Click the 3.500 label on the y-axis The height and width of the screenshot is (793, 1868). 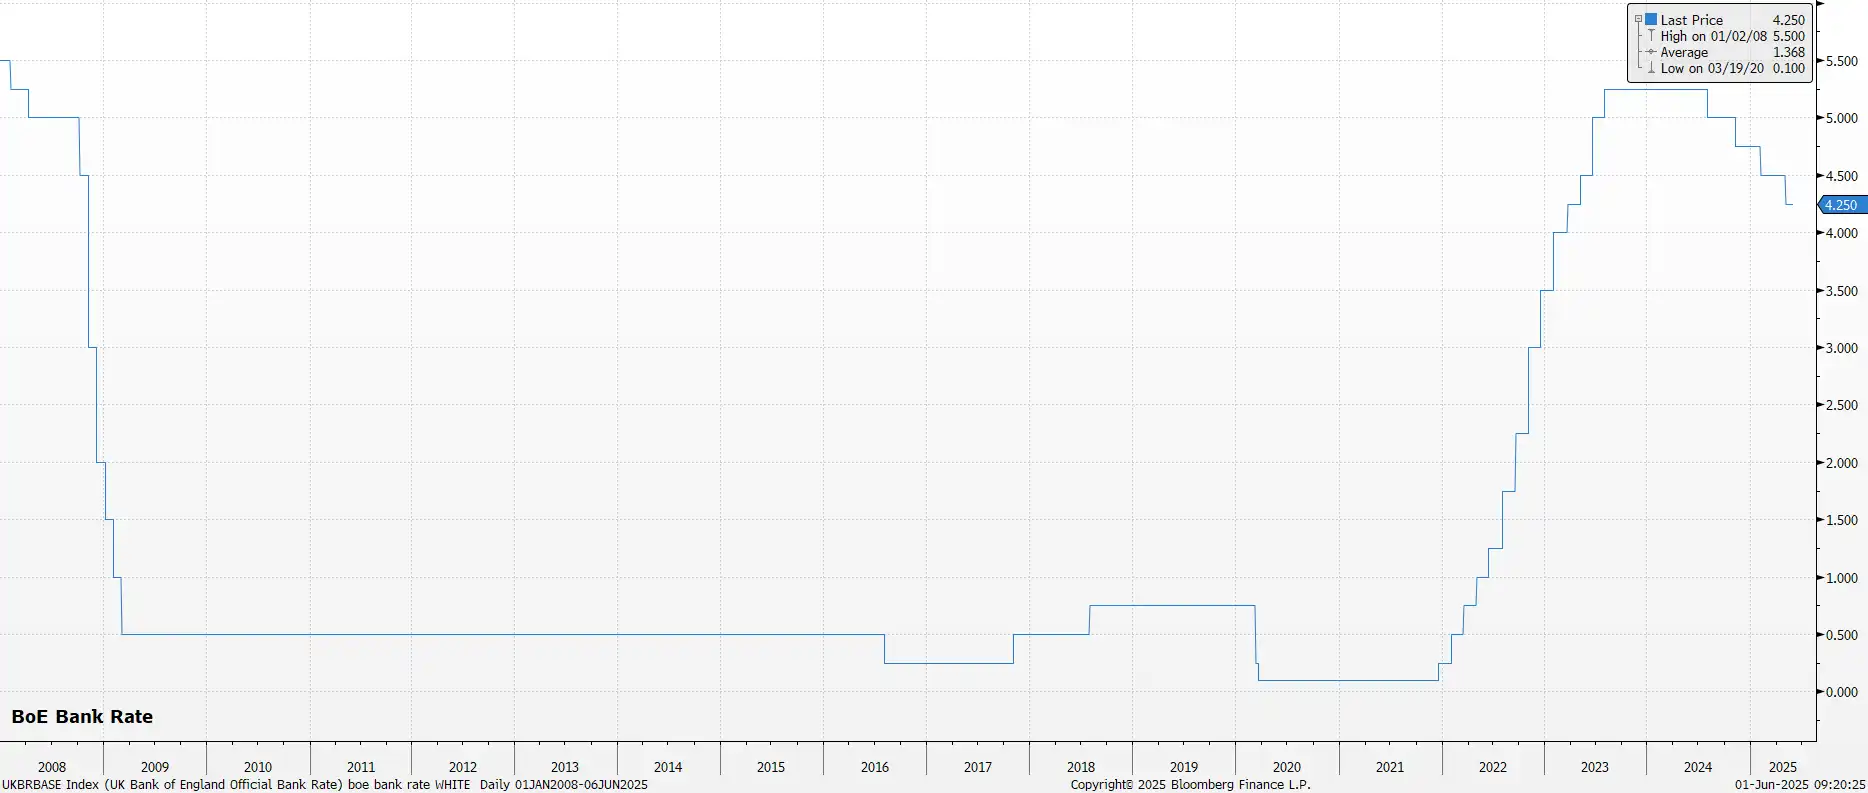tap(1842, 291)
